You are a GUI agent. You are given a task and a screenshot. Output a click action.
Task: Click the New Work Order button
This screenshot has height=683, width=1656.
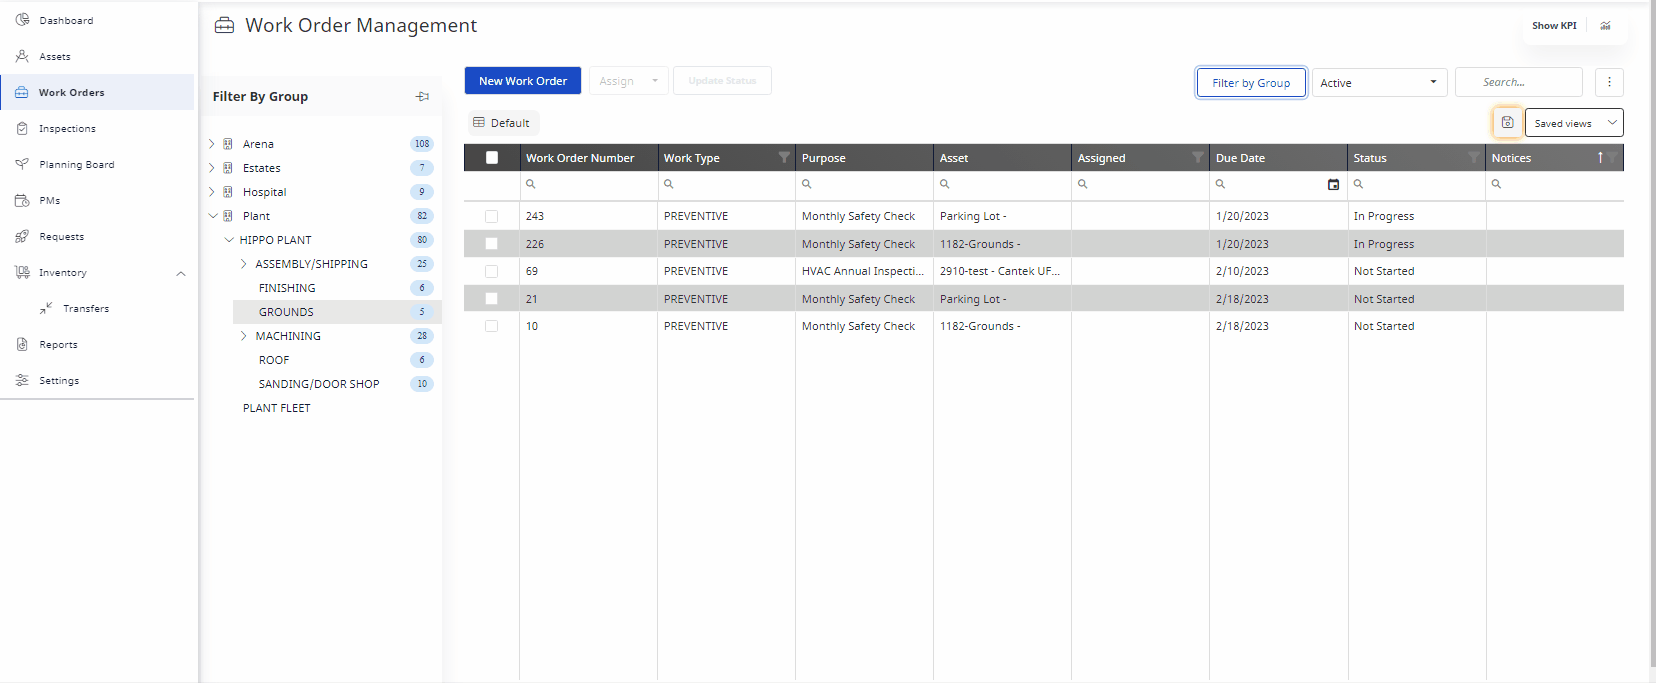pos(523,81)
